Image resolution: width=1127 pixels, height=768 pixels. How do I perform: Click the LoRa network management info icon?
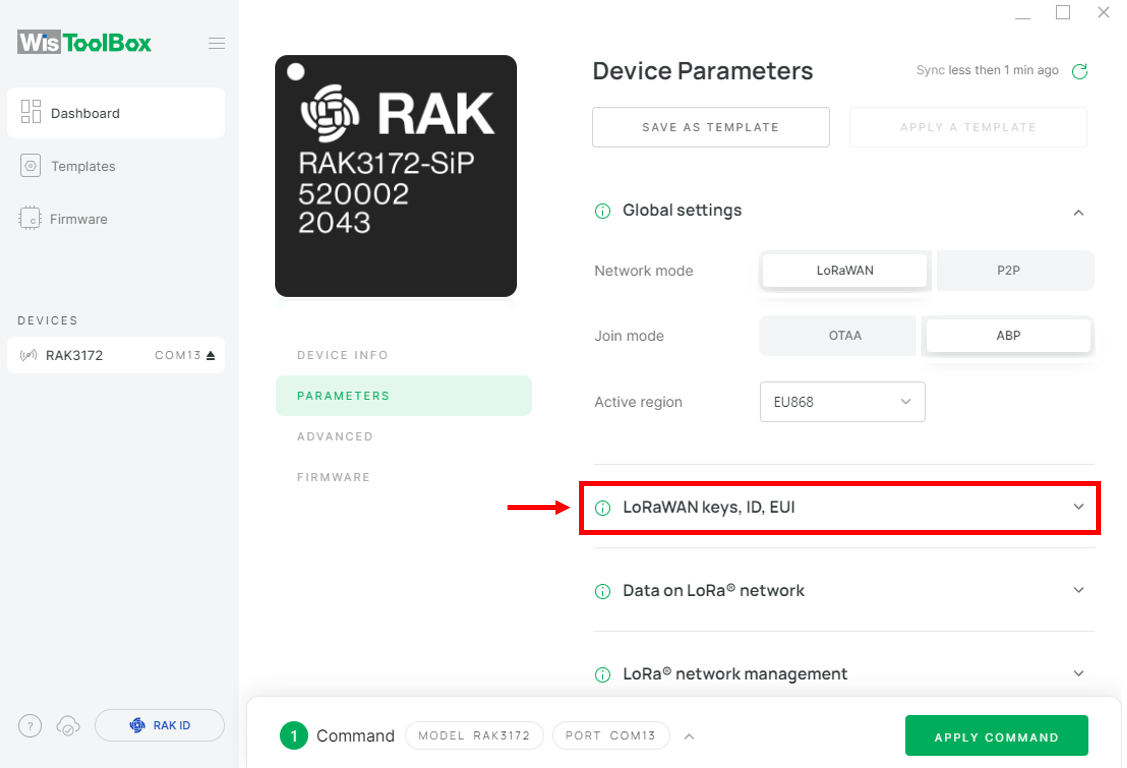tap(602, 675)
